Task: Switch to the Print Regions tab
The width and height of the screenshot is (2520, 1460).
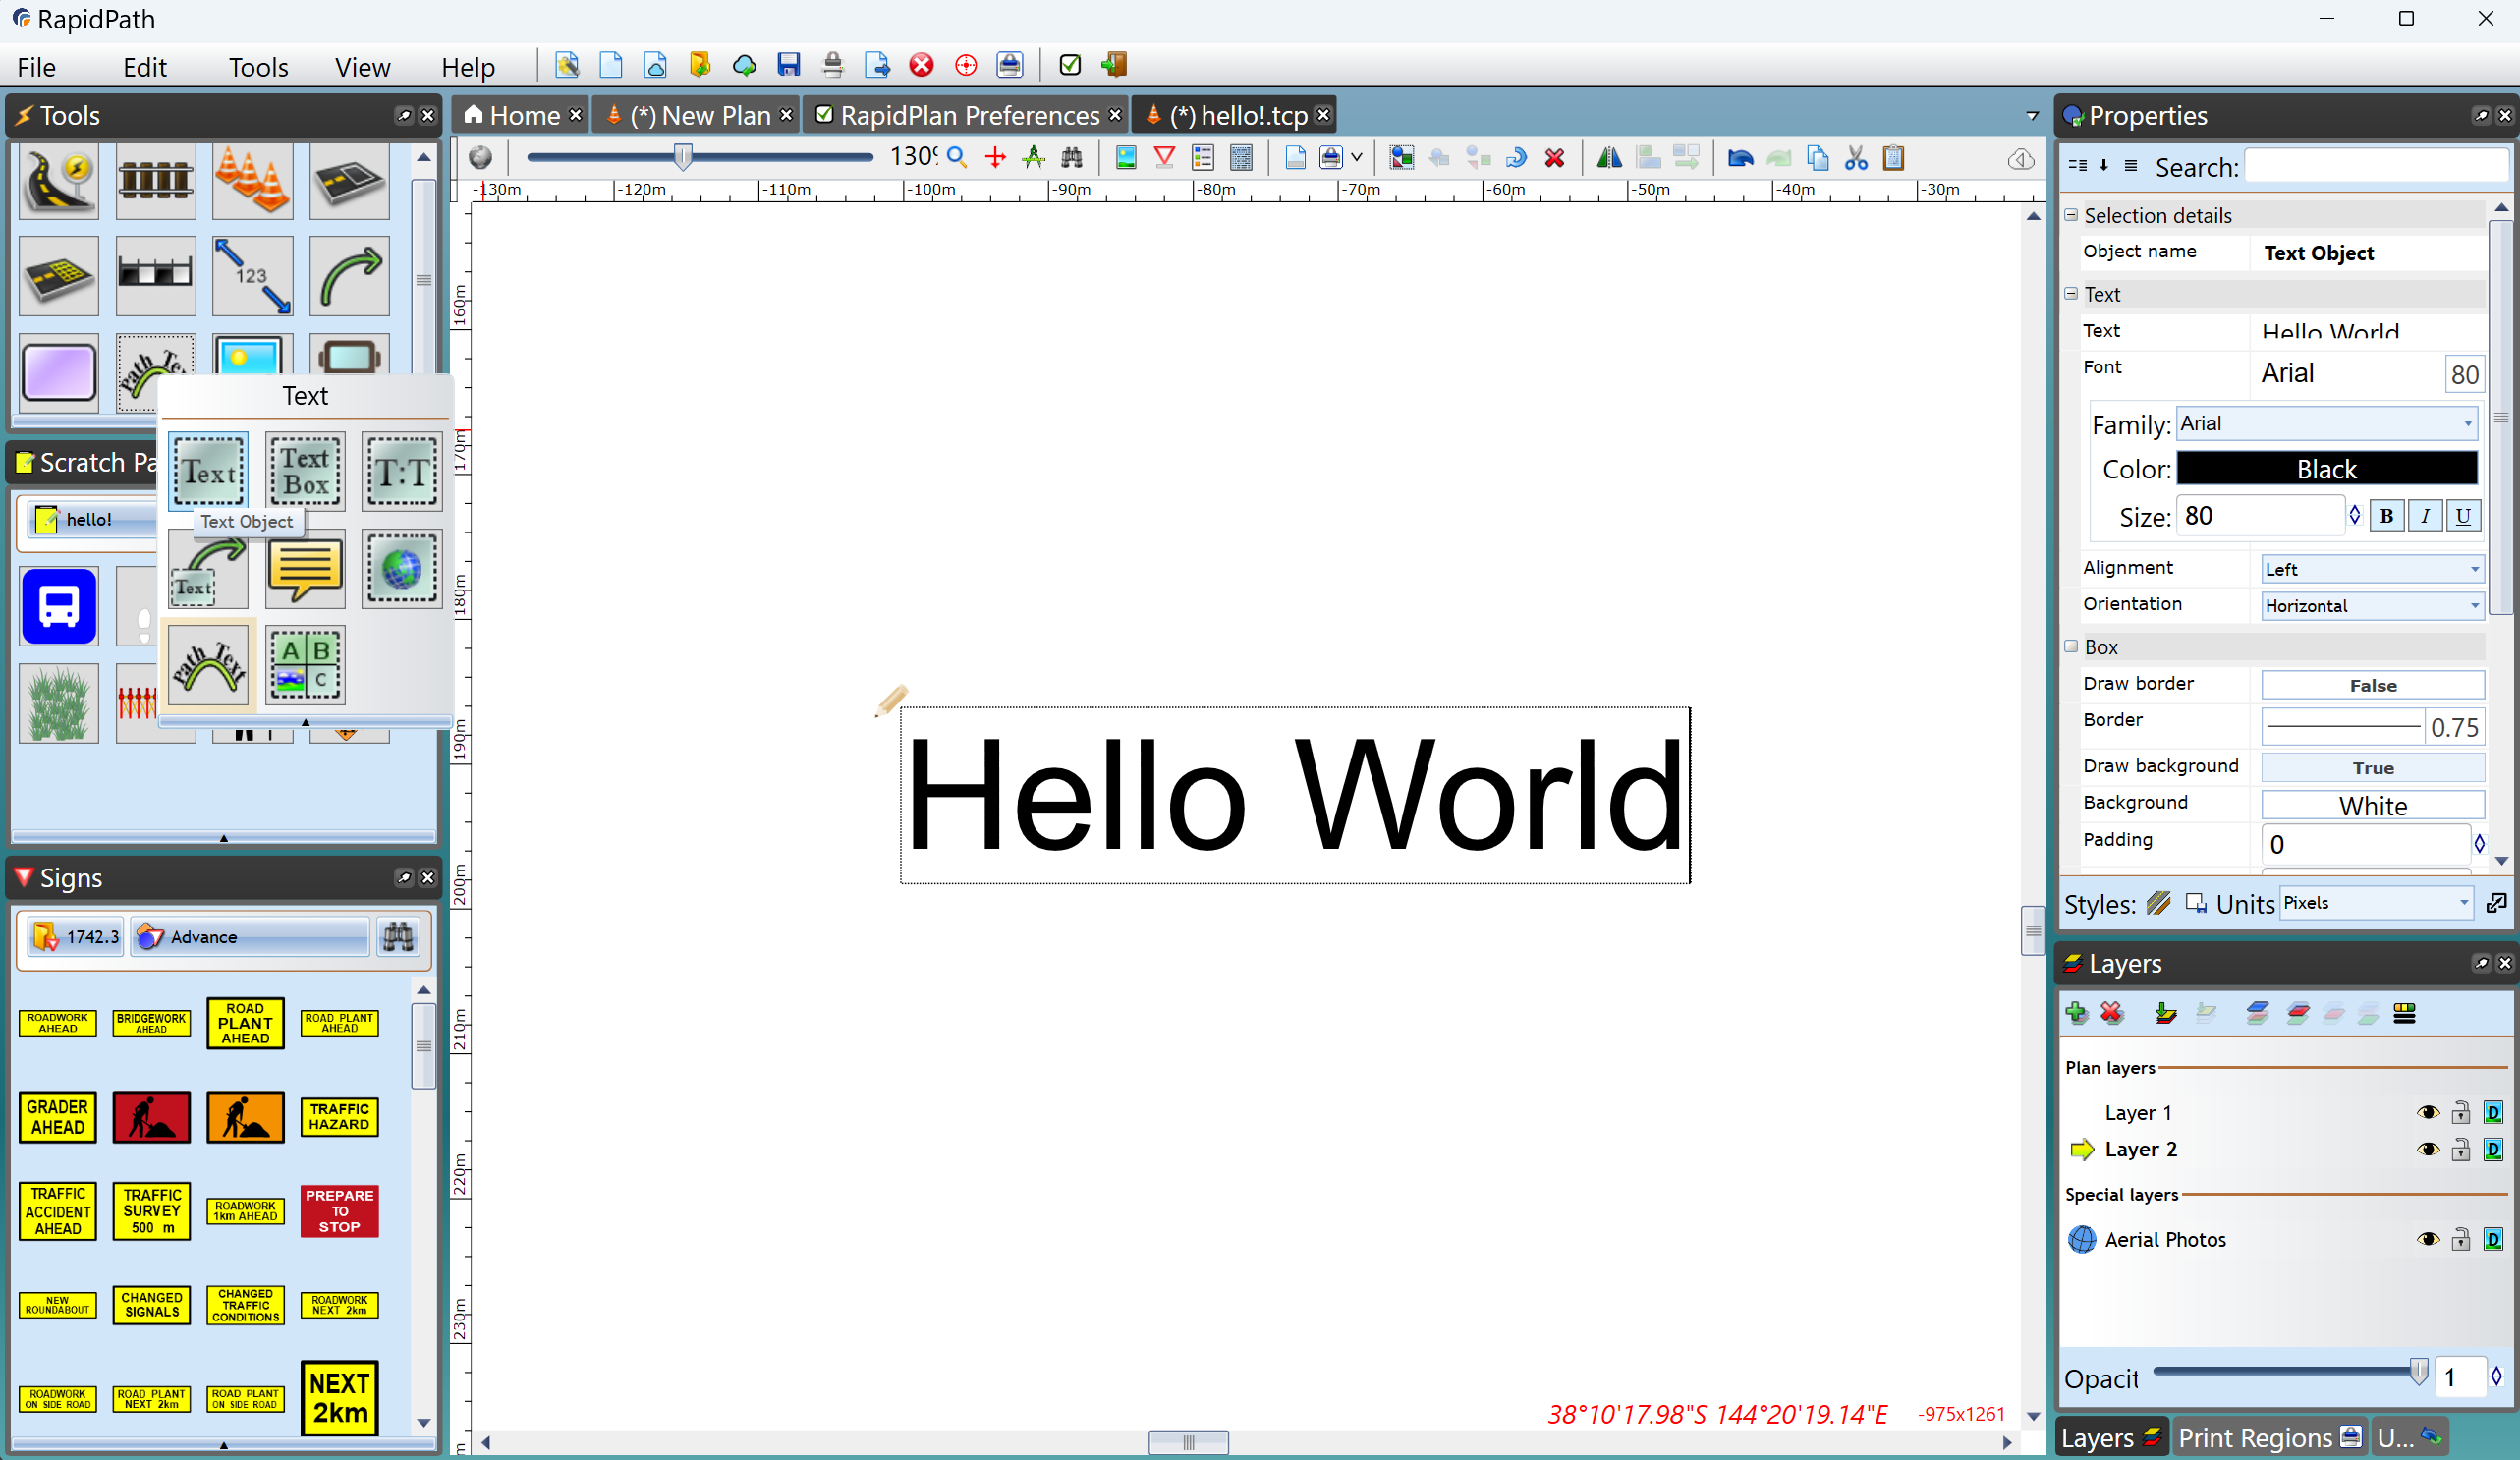Action: coord(2269,1438)
